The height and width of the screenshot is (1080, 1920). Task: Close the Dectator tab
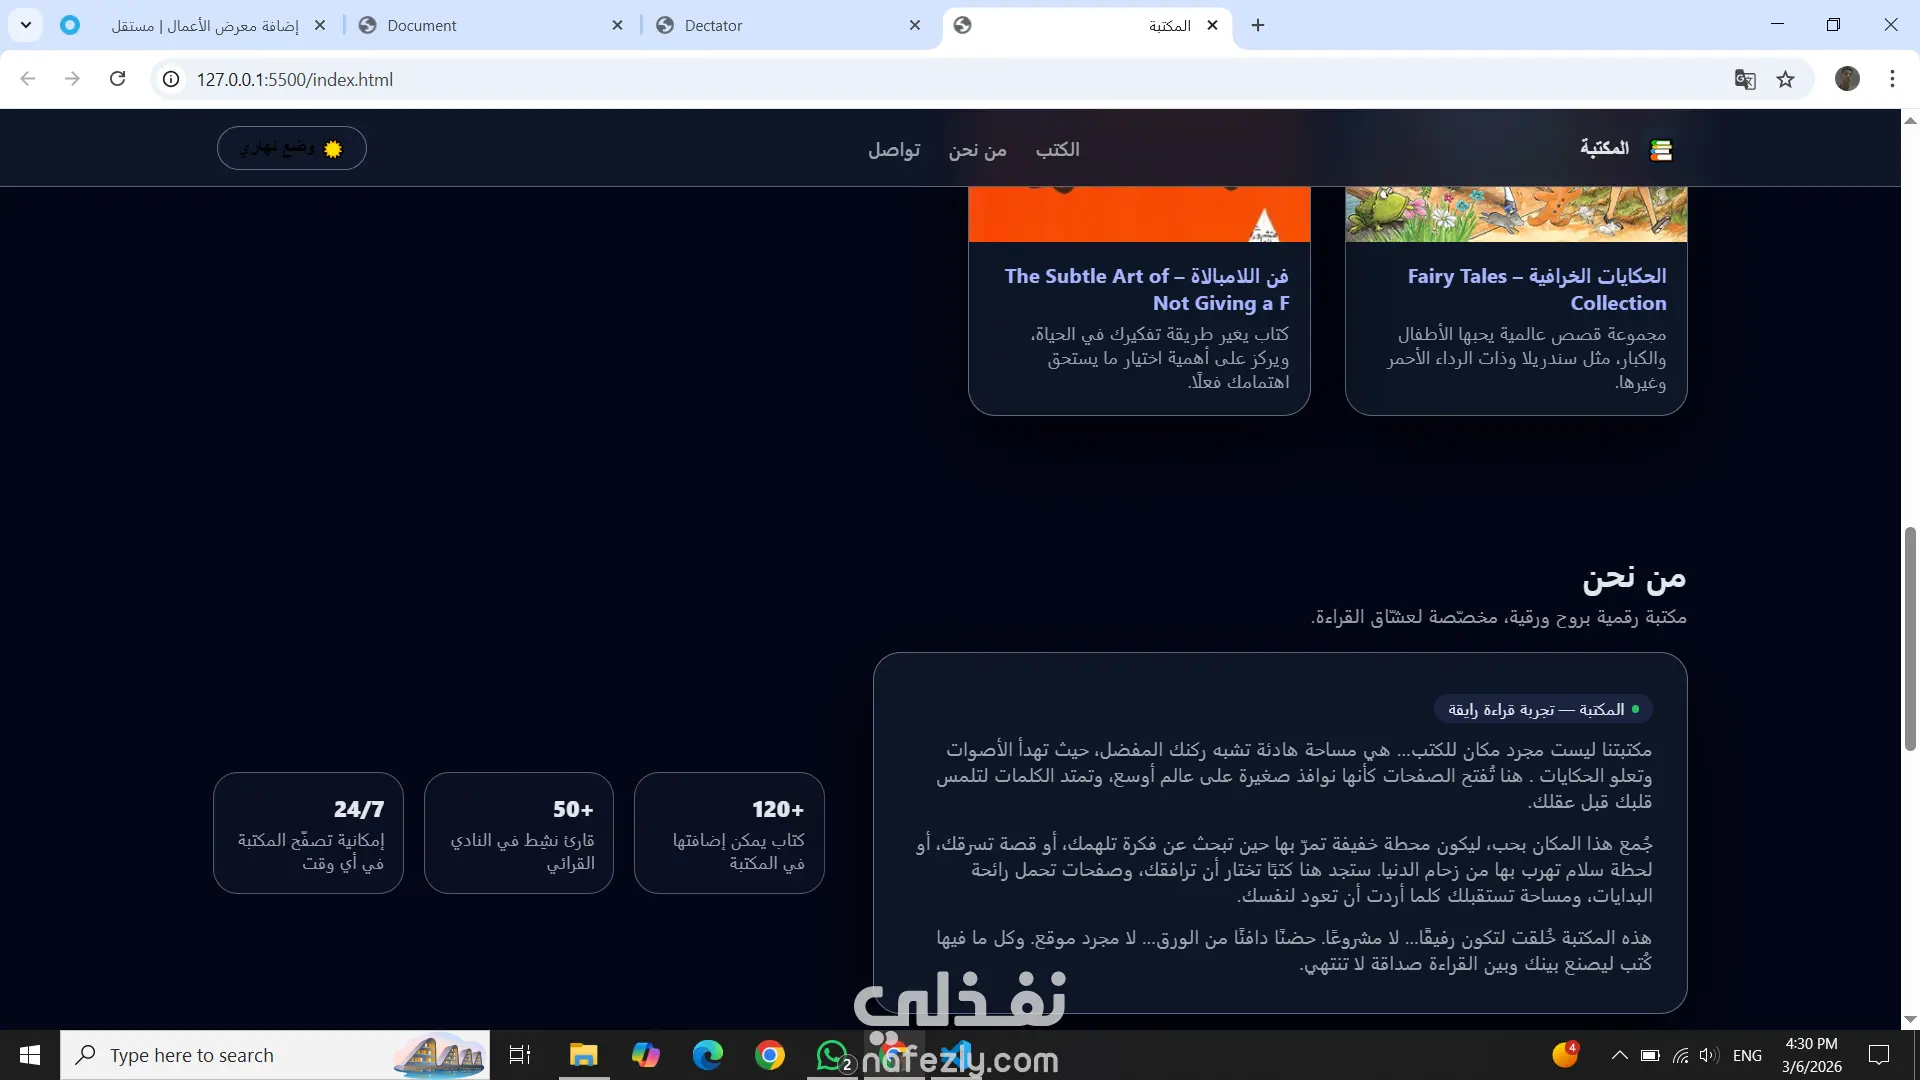pos(915,25)
